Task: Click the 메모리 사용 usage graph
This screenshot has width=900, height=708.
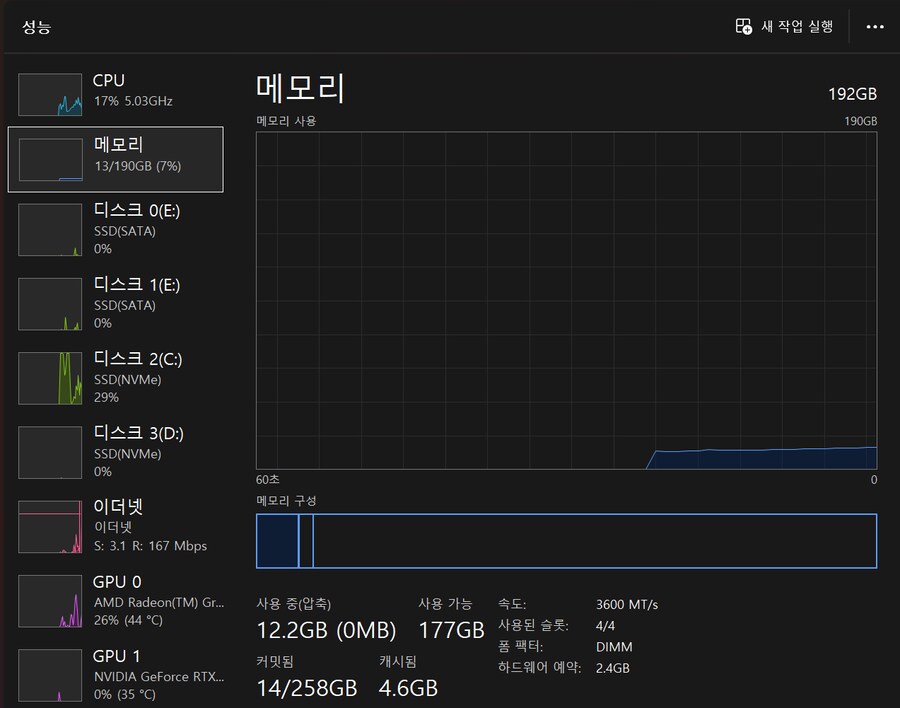Action: (x=566, y=300)
